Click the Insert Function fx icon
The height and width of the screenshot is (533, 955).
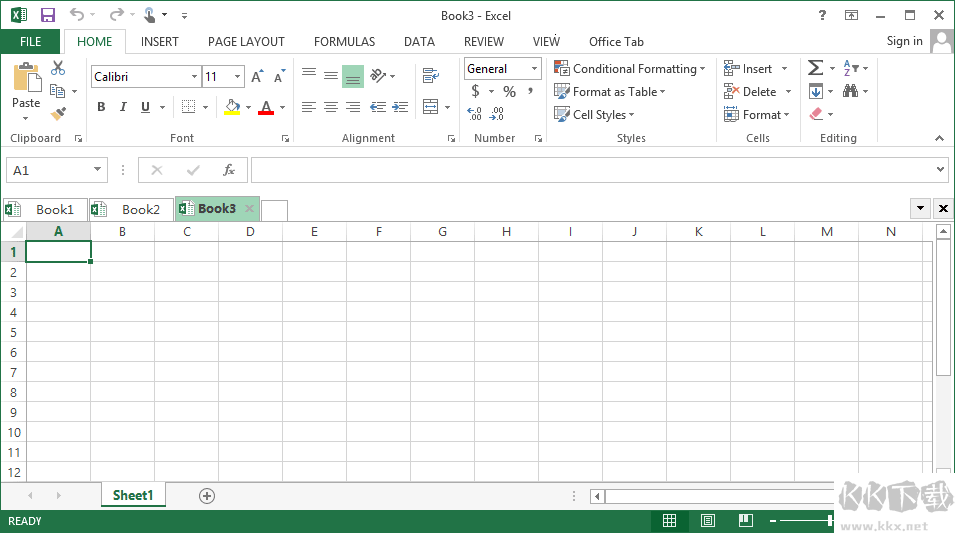[x=229, y=170]
